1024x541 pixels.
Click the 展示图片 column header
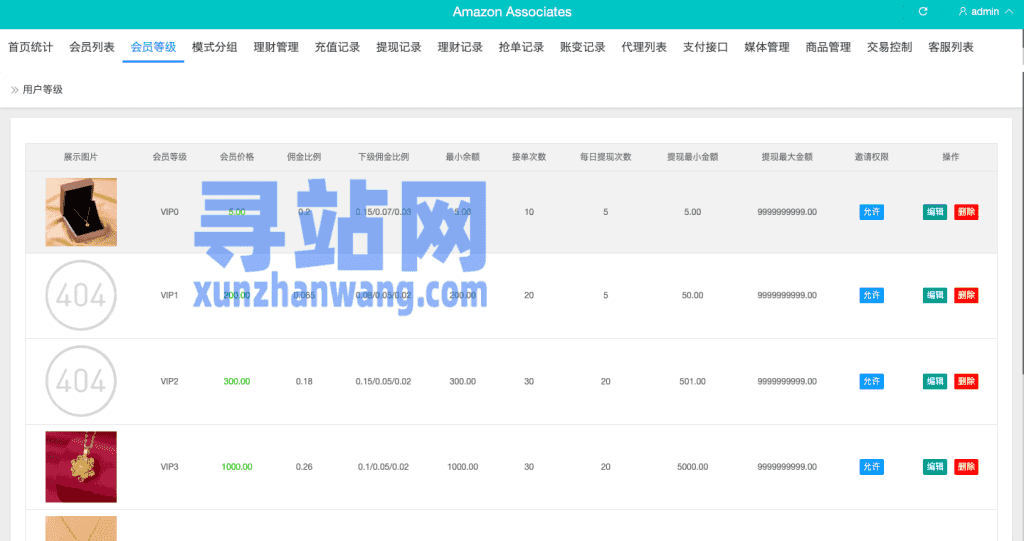[80, 157]
